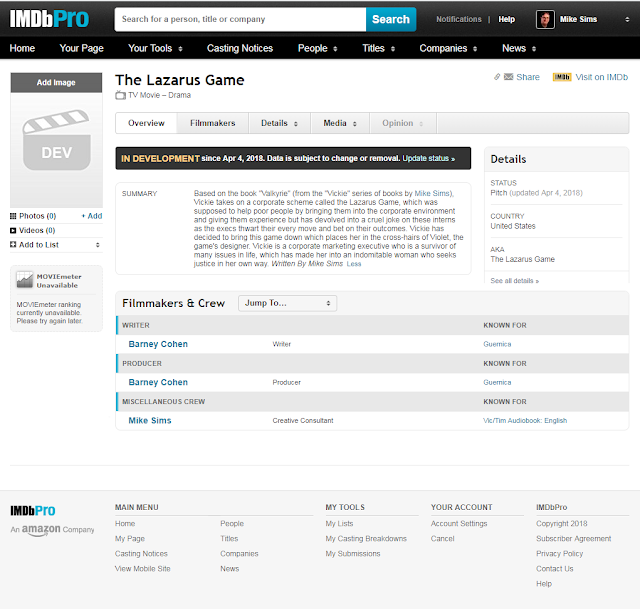This screenshot has height=609, width=640.
Task: Click the DEV clapperboard placeholder image
Action: [x=56, y=140]
